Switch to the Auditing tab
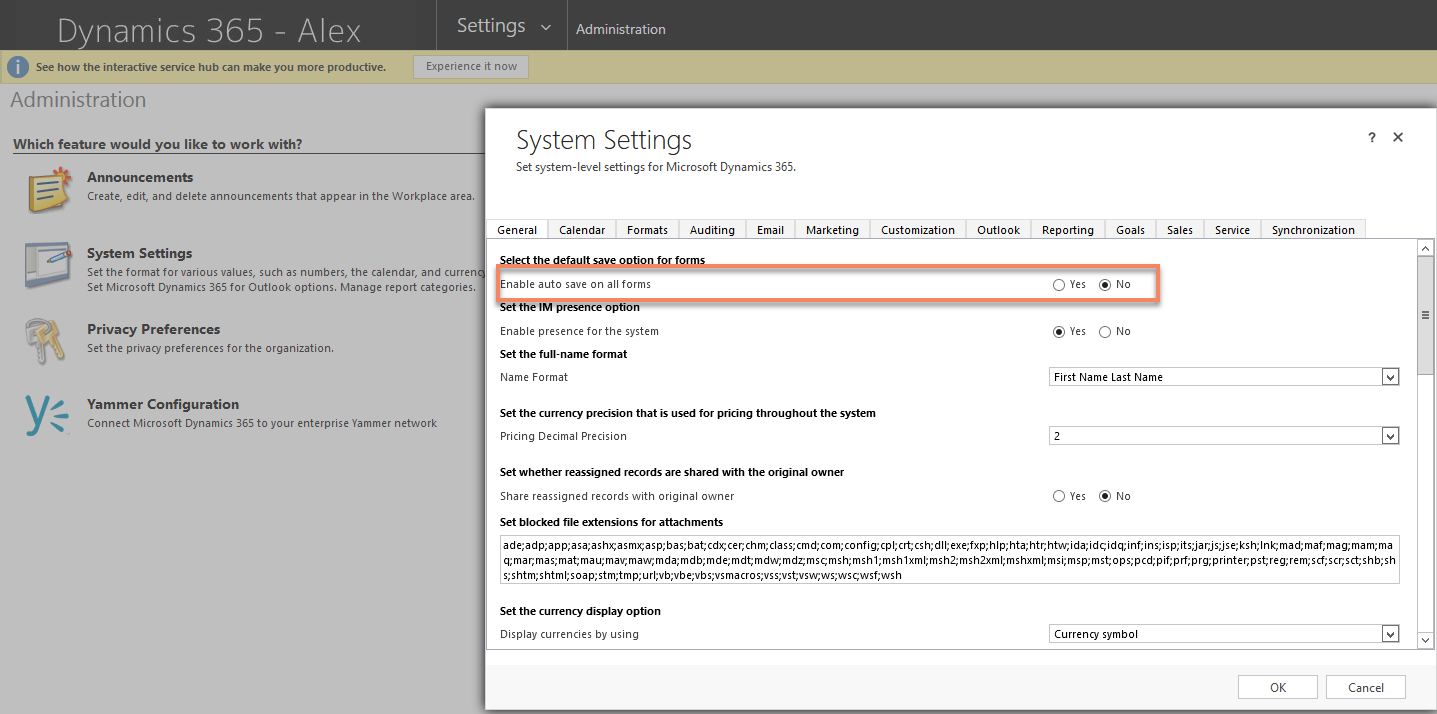Viewport: 1437px width, 714px height. [712, 229]
